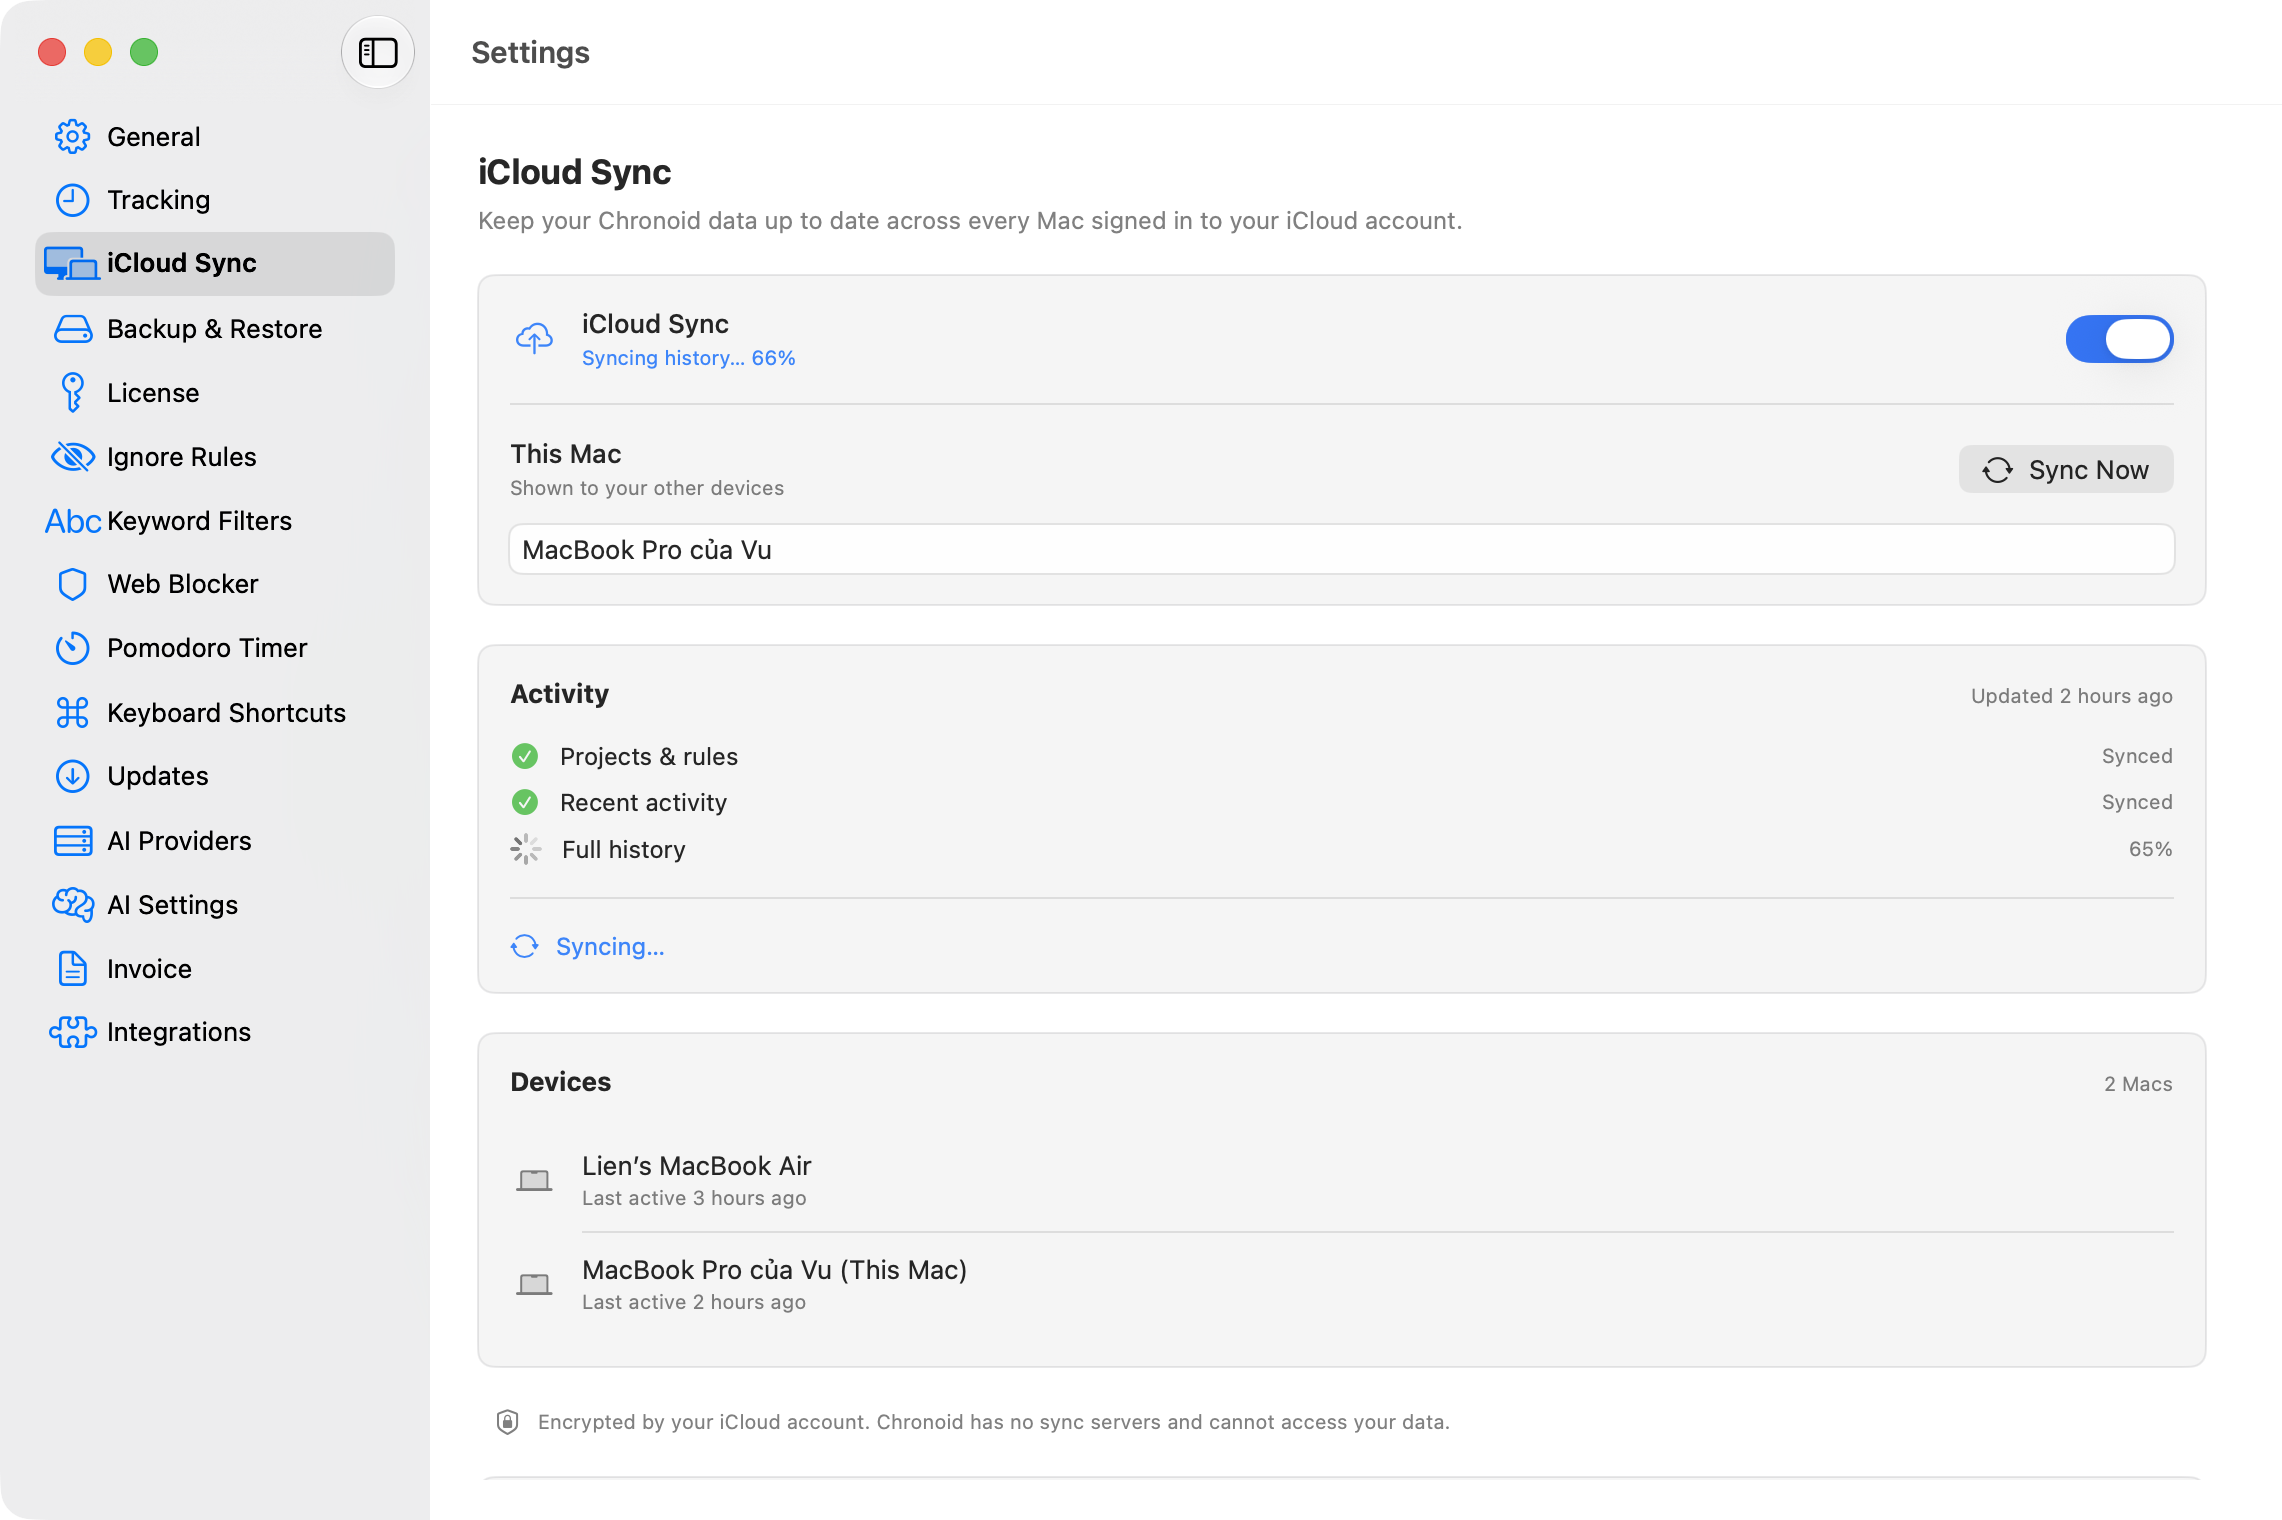The image size is (2282, 1520).
Task: Go to Backup & Restore settings
Action: 215,329
